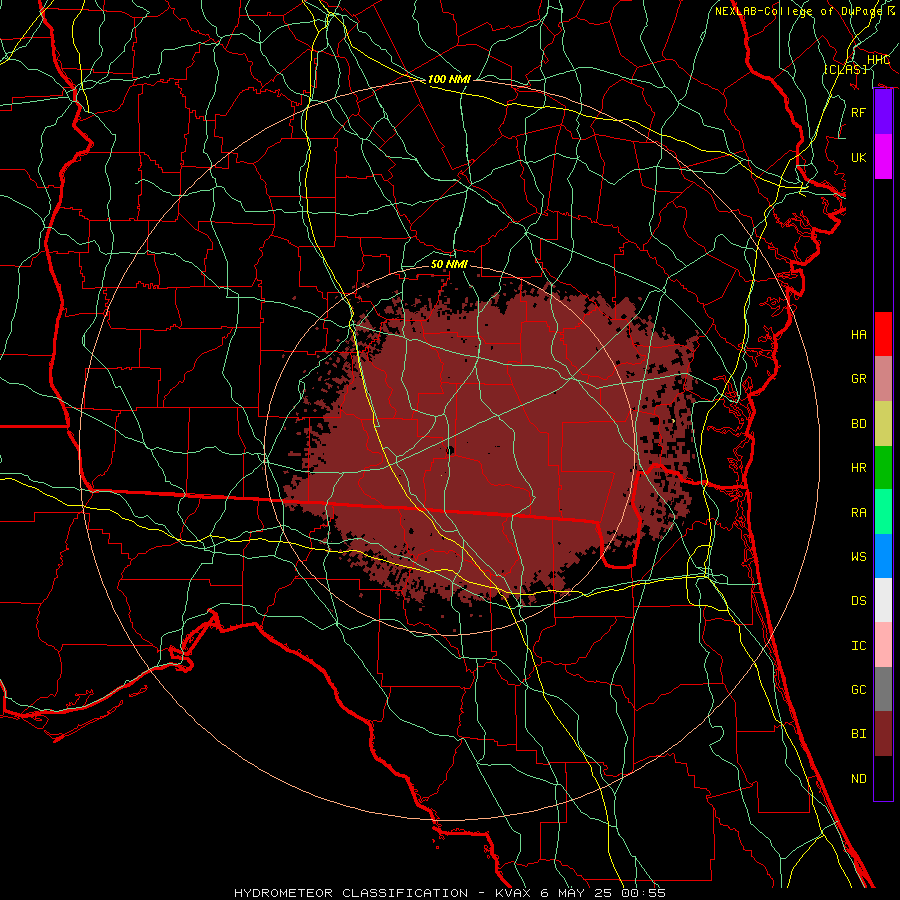Image resolution: width=900 pixels, height=900 pixels.
Task: Click the BI brown legend color block
Action: (x=883, y=734)
